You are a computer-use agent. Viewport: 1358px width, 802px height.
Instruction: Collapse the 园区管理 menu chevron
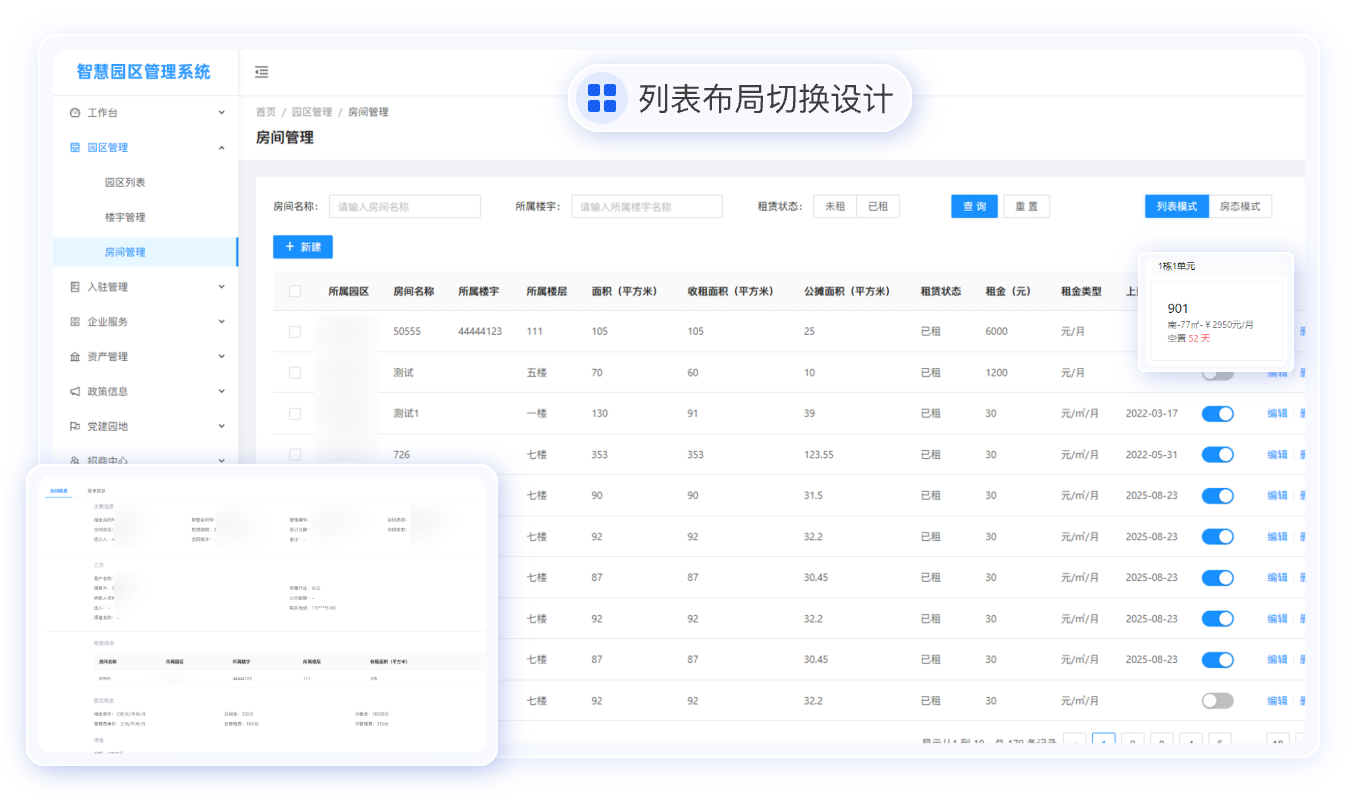(x=222, y=148)
